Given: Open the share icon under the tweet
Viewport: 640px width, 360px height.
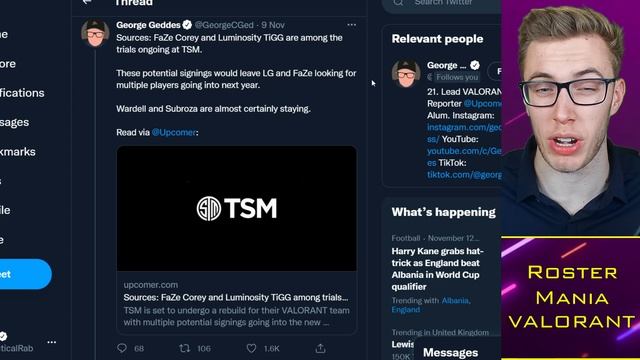Looking at the screenshot, I should [x=320, y=348].
